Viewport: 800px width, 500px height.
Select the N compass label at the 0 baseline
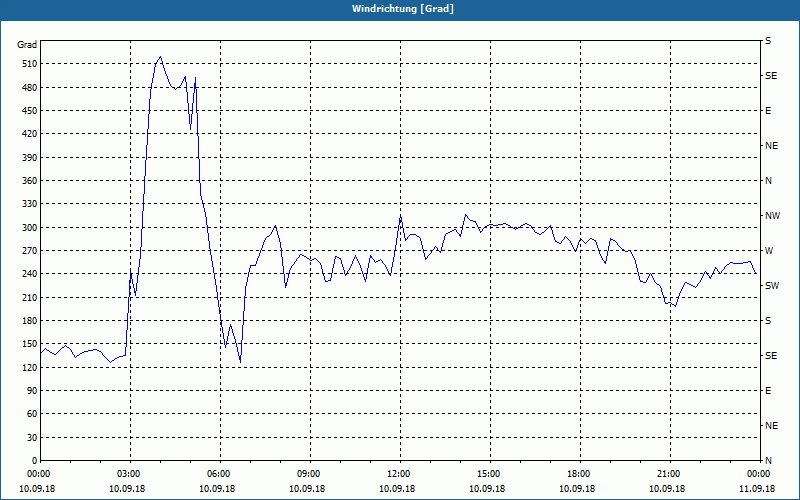pos(768,461)
